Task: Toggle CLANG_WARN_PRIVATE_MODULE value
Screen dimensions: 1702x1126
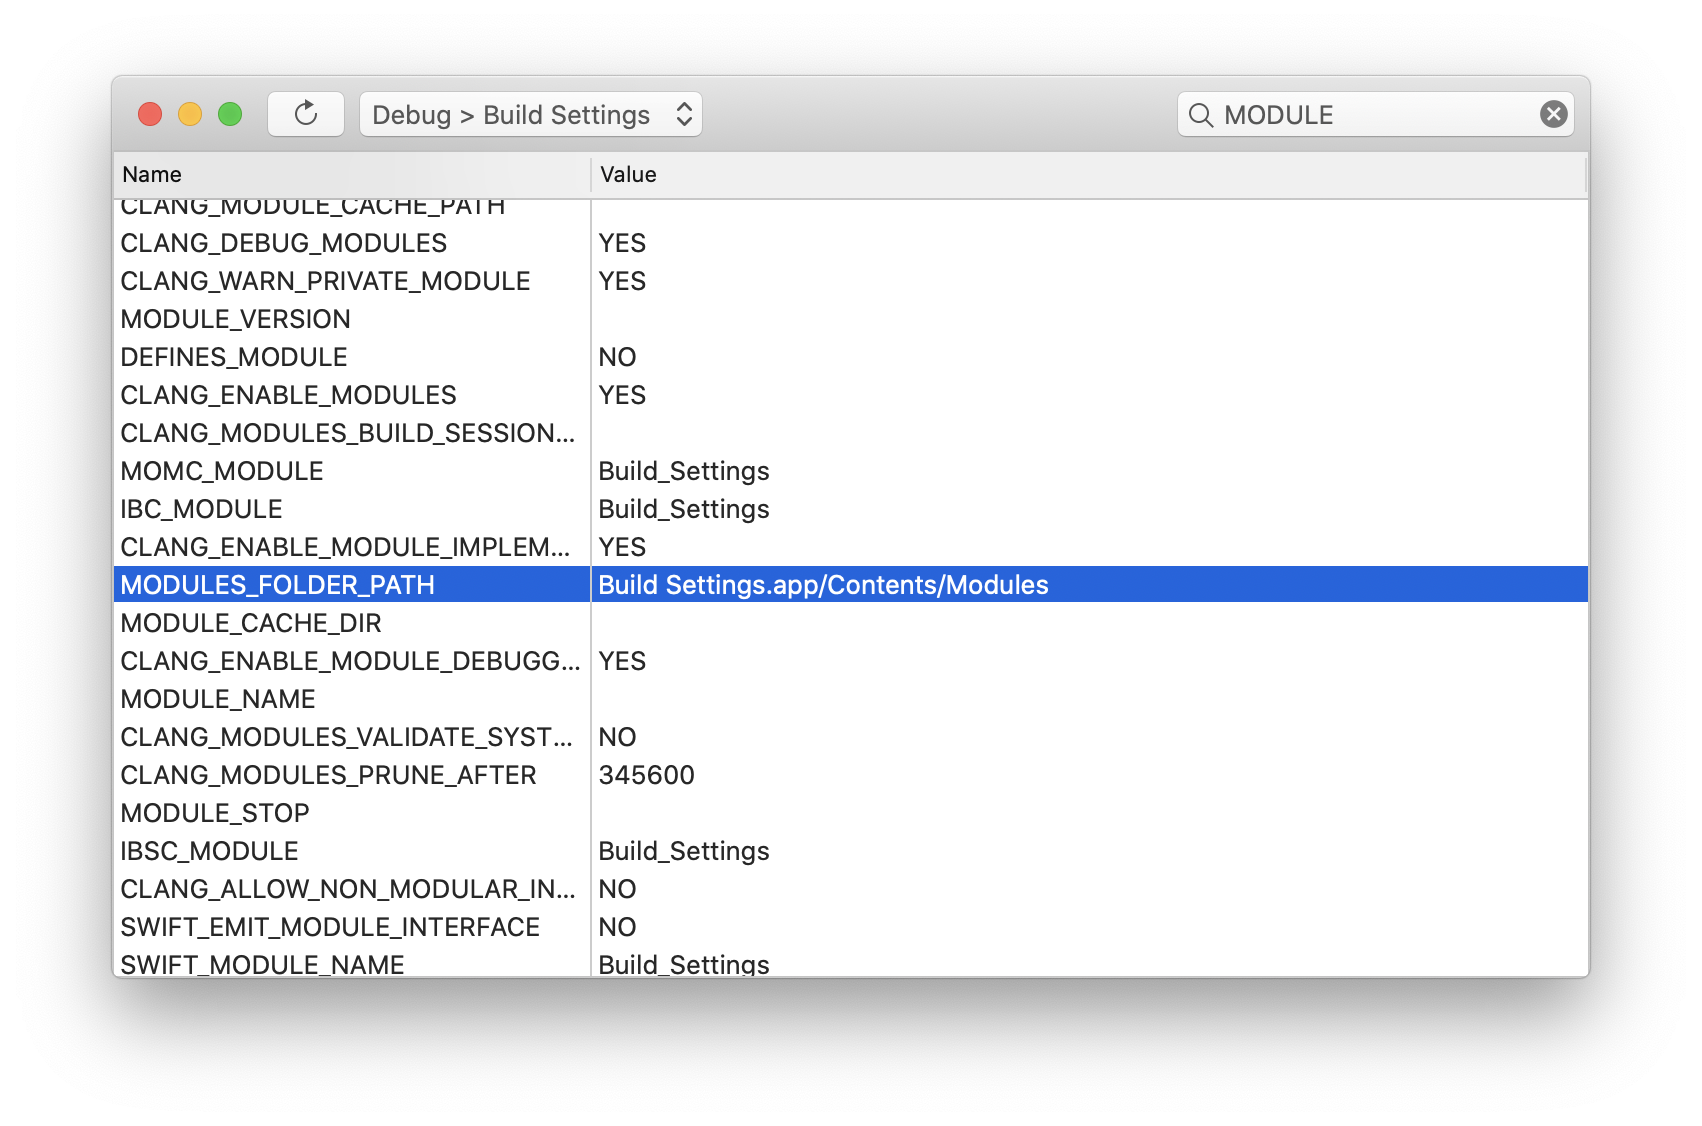Action: point(622,281)
